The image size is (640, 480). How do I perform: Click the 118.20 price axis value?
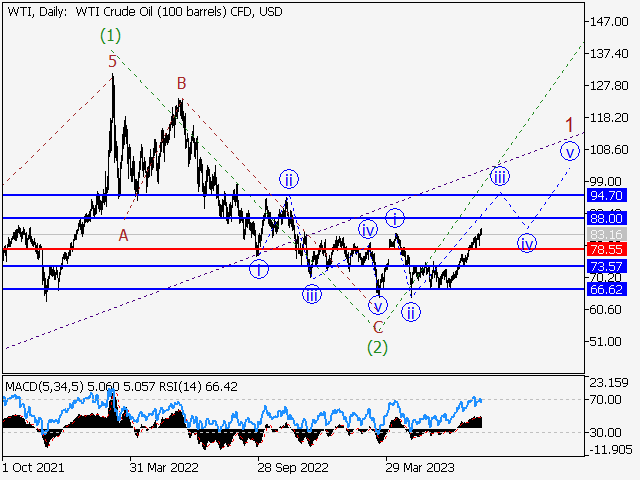pos(609,118)
